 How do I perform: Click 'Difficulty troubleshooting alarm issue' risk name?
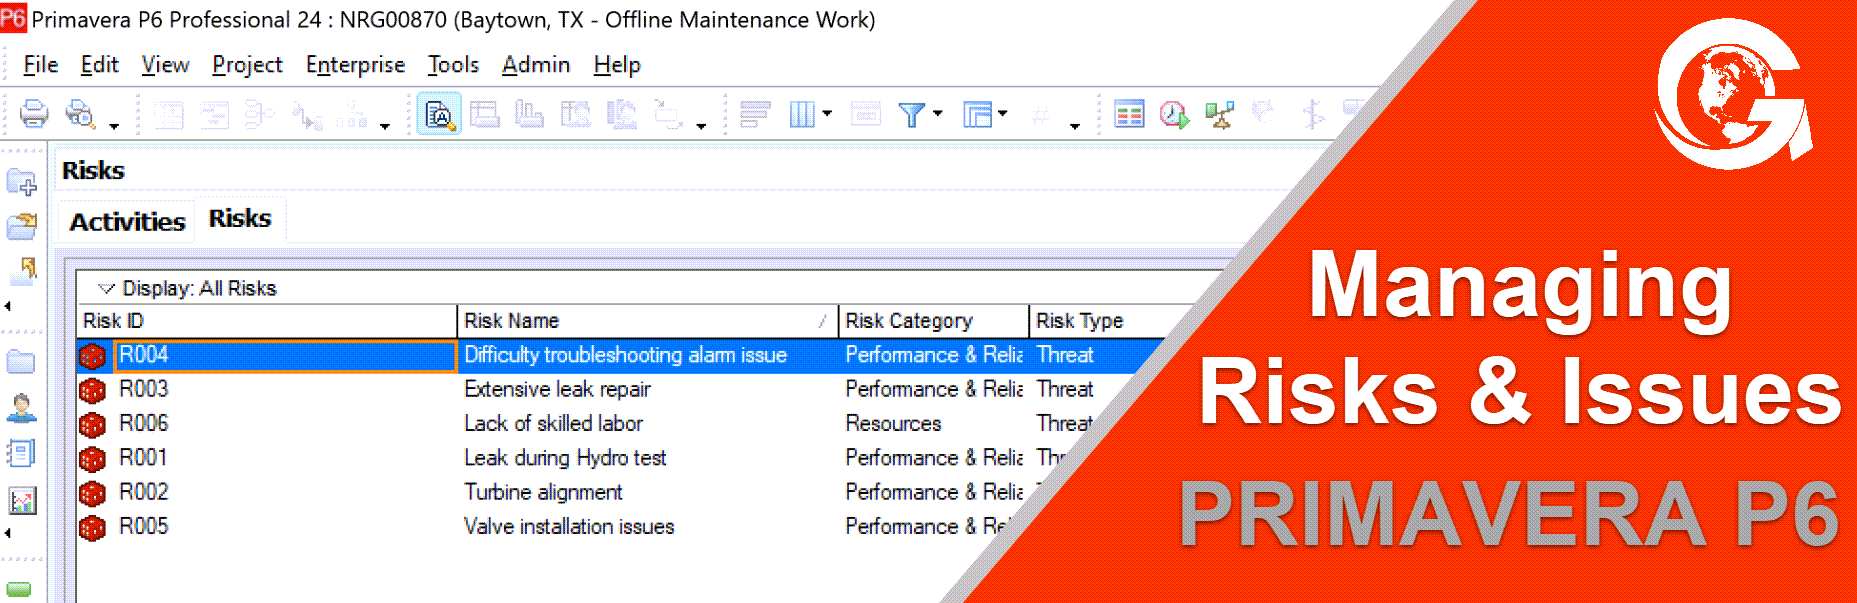[x=625, y=356]
